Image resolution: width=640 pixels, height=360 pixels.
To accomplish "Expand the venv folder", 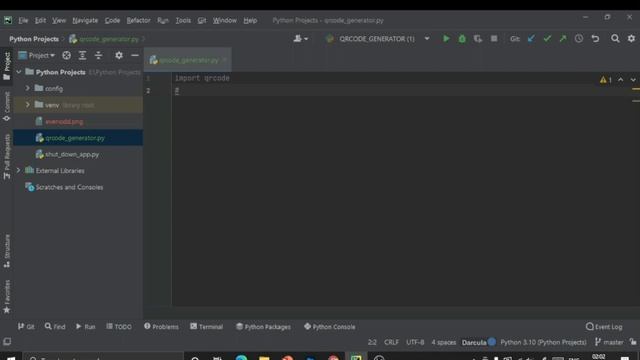I will click(28, 105).
